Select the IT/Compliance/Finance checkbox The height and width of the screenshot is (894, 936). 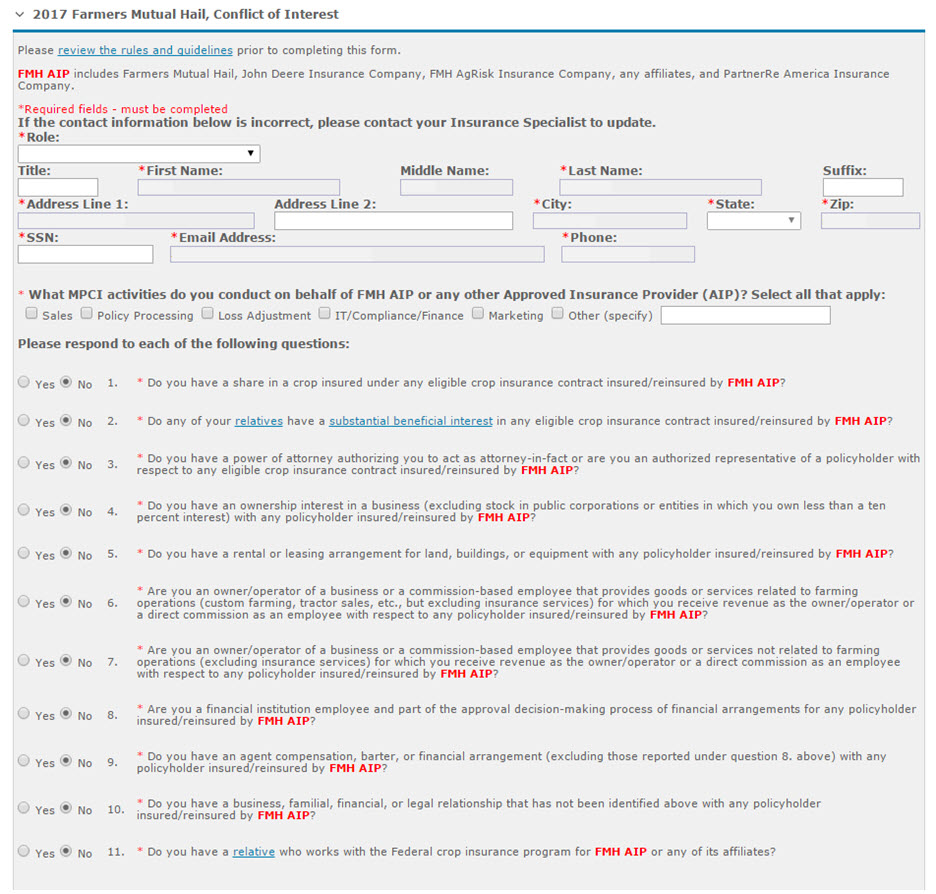[324, 314]
